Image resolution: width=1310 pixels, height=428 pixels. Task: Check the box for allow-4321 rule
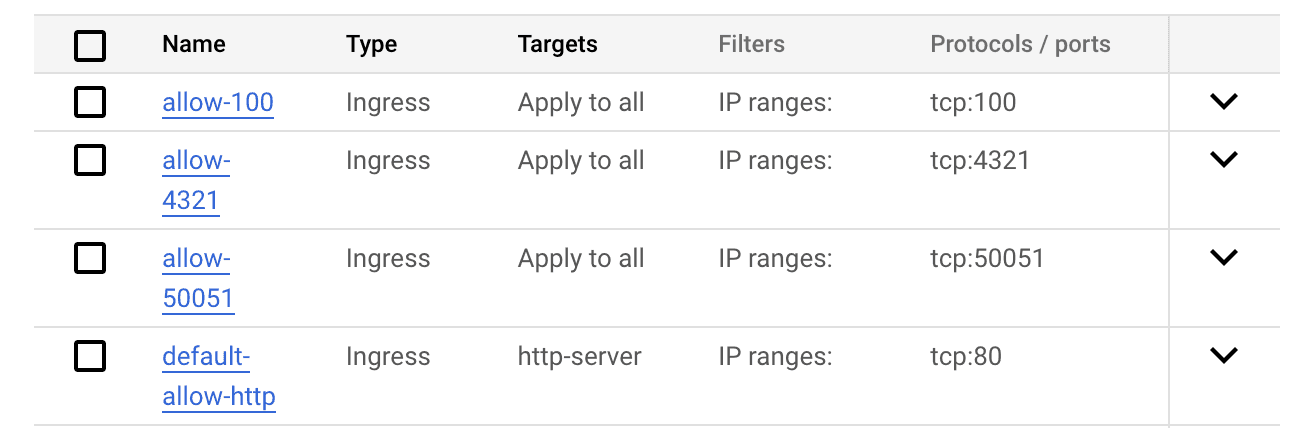tap(90, 160)
